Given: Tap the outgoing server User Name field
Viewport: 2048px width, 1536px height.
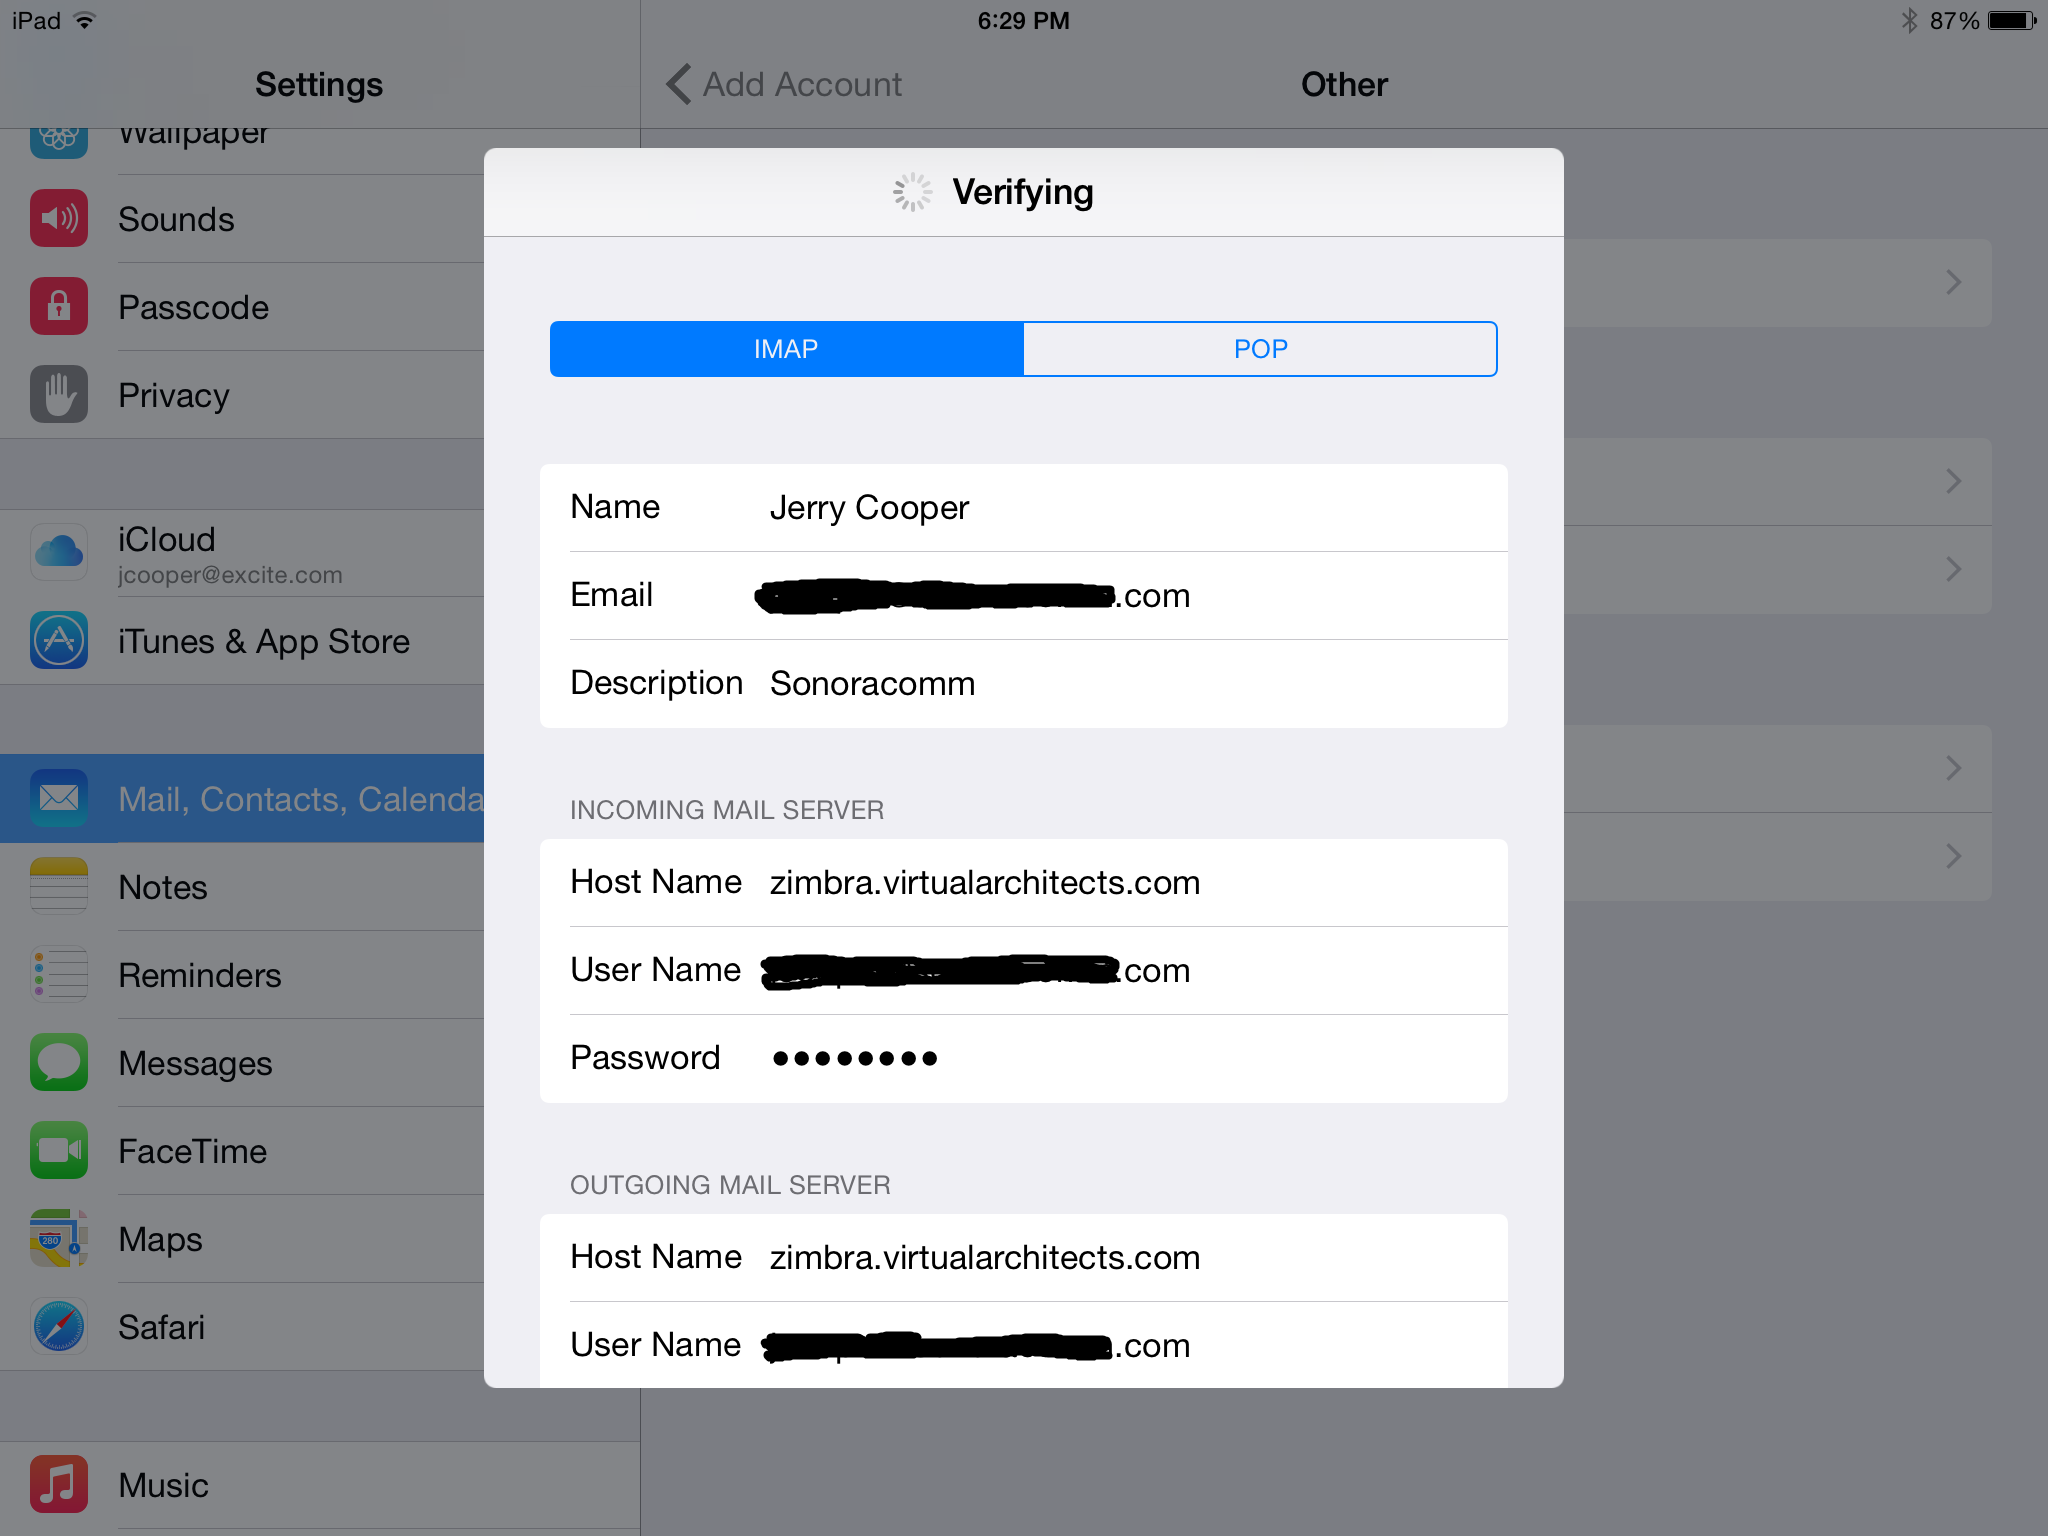Looking at the screenshot, I should (x=1024, y=1345).
